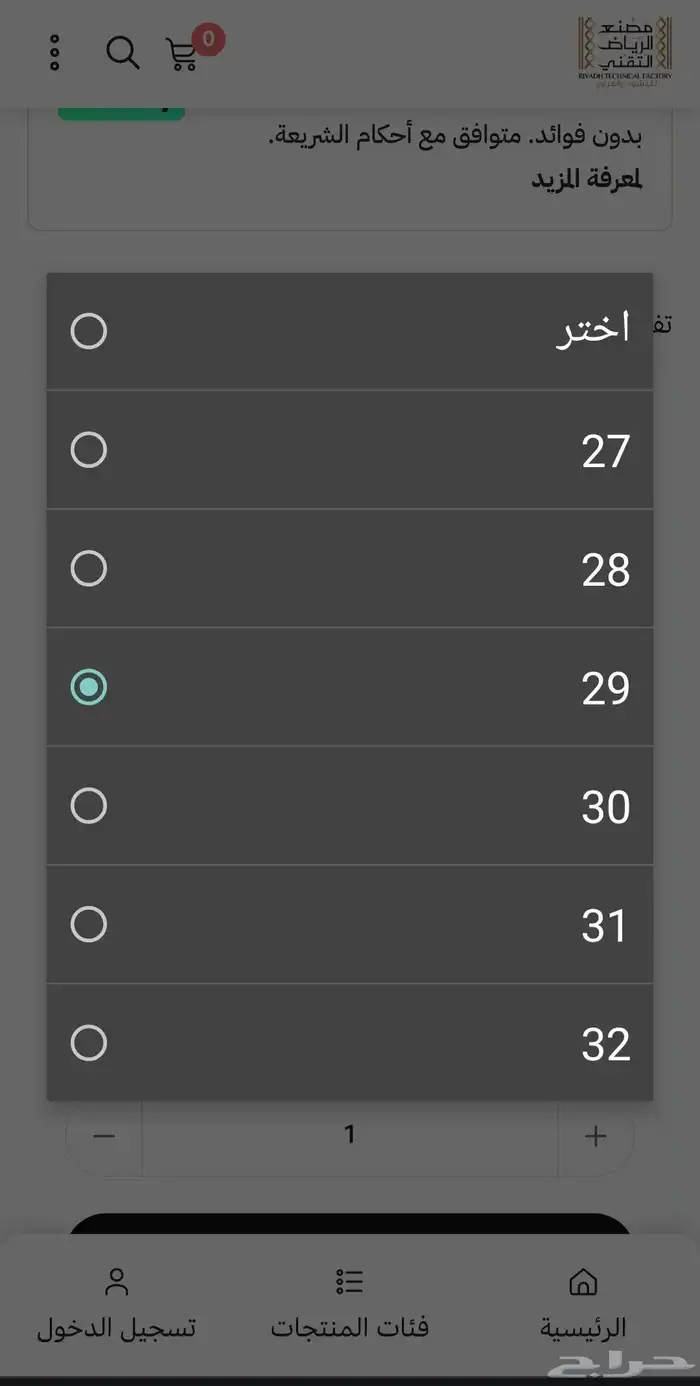The width and height of the screenshot is (700, 1386).
Task: Tap the لمعرفة المزيد link
Action: point(585,180)
